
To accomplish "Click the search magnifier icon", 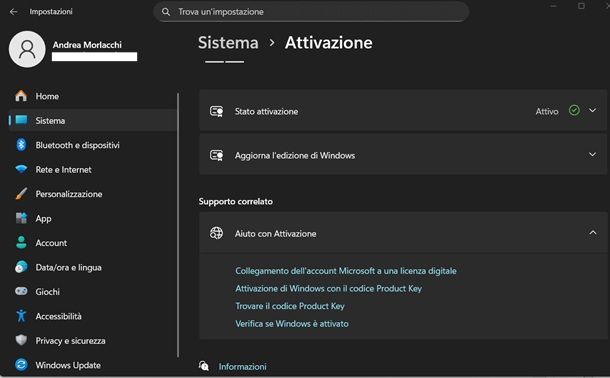I will click(166, 12).
